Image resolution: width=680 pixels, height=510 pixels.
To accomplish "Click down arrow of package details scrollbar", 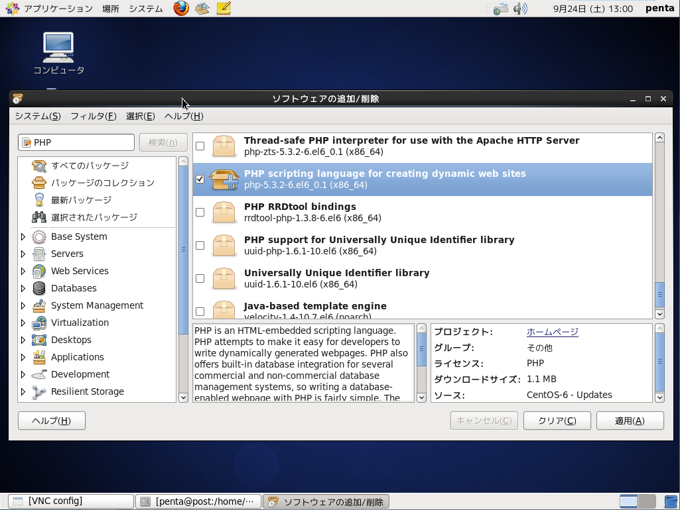I will tap(659, 397).
